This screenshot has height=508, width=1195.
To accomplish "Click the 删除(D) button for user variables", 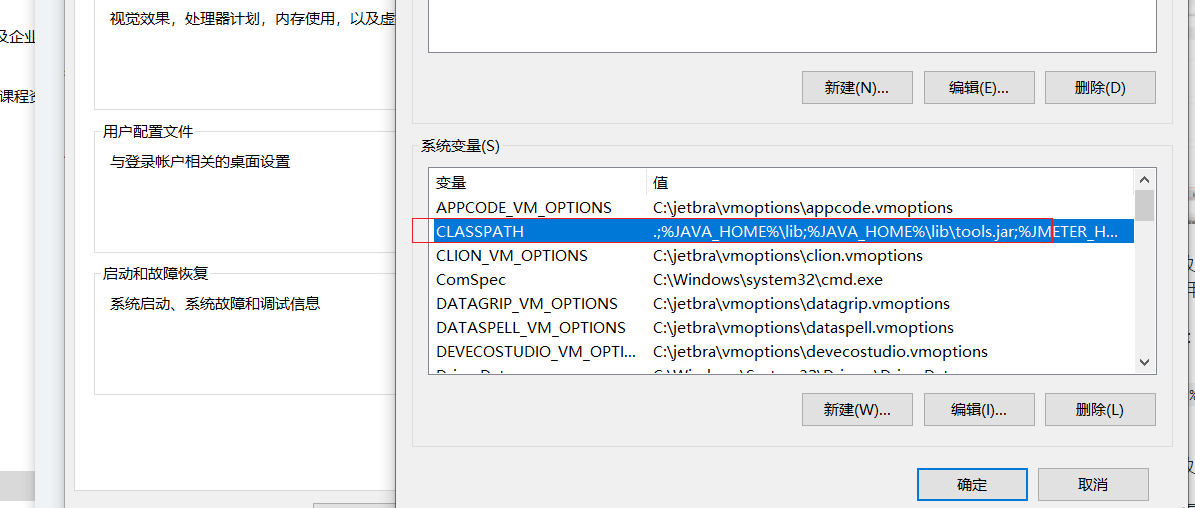I will [x=1100, y=87].
